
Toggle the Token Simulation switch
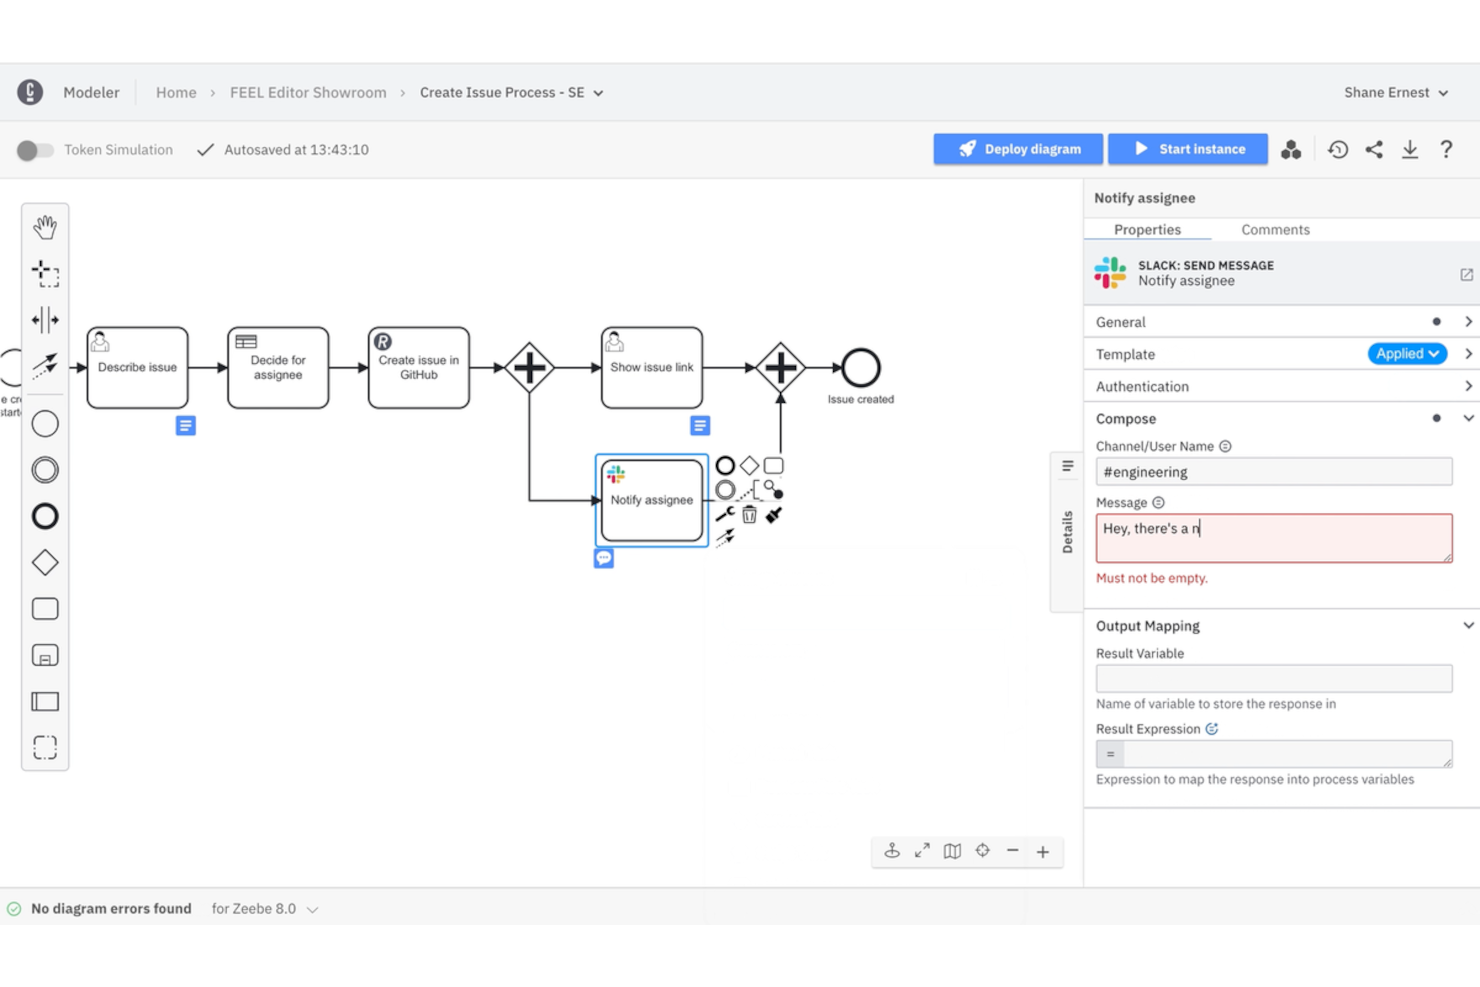35,150
